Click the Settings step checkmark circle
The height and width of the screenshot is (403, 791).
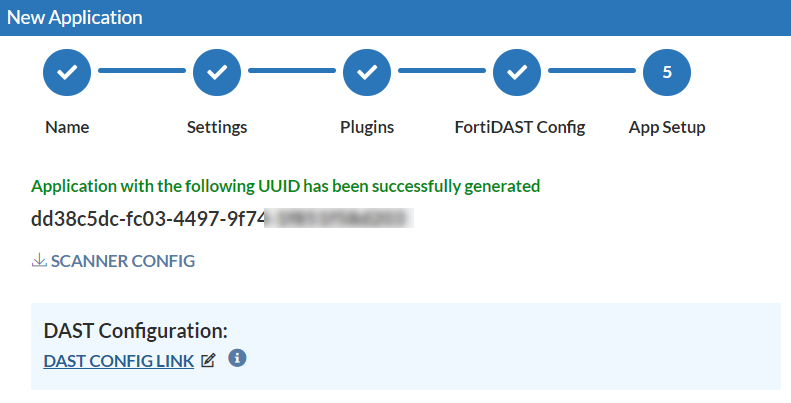click(217, 73)
